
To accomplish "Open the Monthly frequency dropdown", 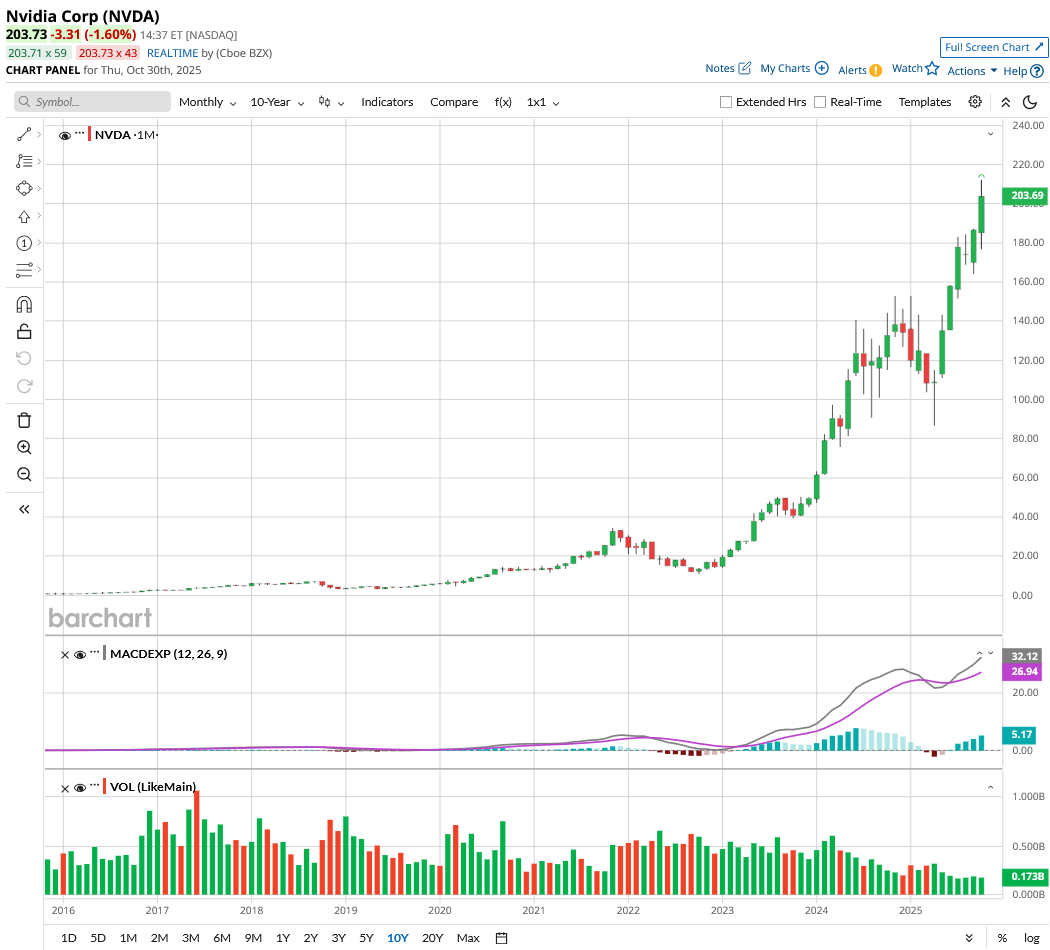I will (x=208, y=102).
